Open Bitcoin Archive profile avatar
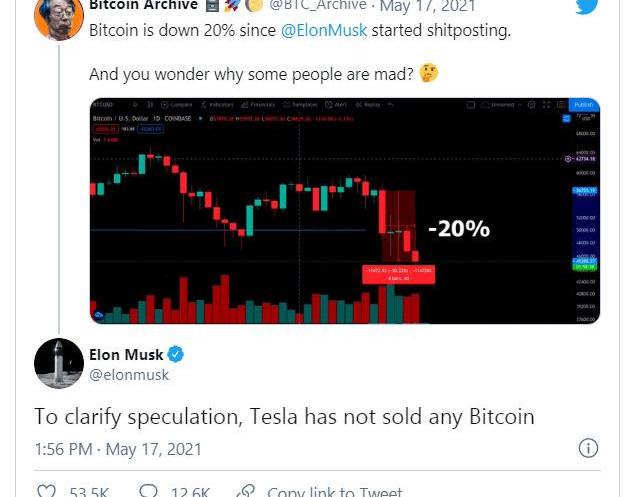This screenshot has width=631, height=497. click(x=59, y=16)
